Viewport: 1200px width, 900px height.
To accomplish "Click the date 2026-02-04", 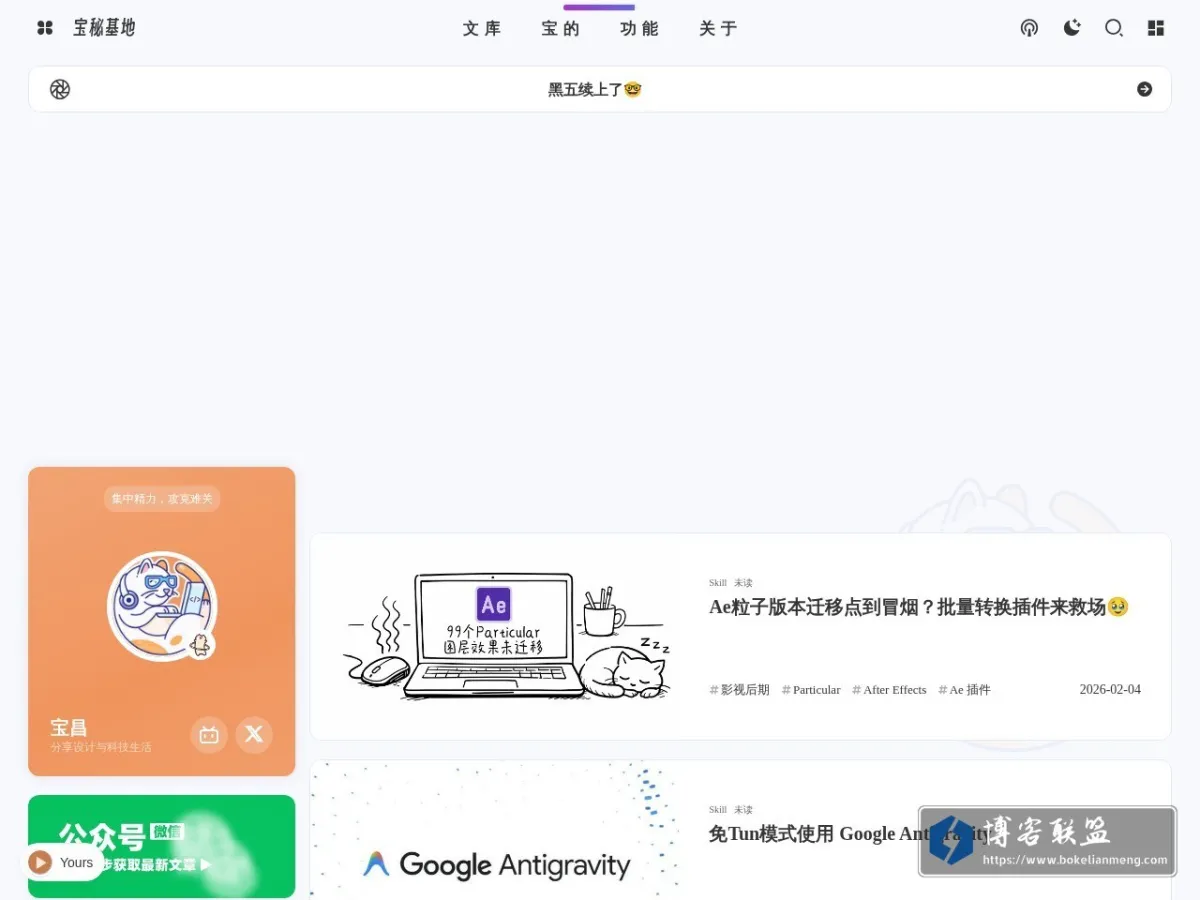I will click(1110, 690).
